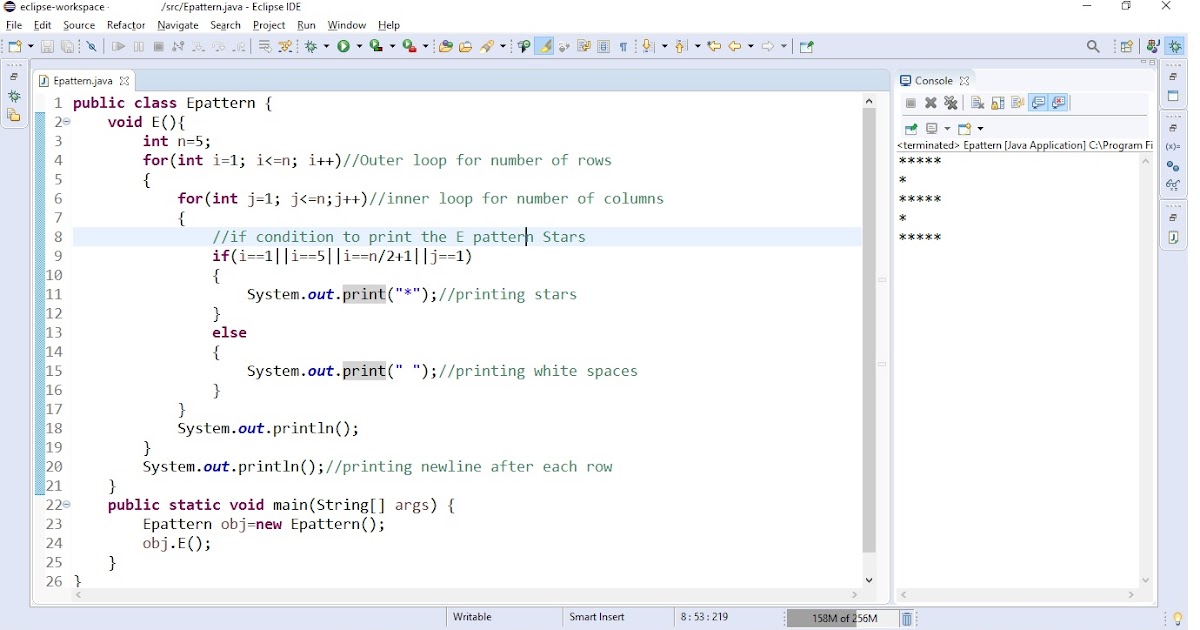Toggle Scroll Lock in the Console
Image resolution: width=1200 pixels, height=630 pixels.
[x=998, y=102]
